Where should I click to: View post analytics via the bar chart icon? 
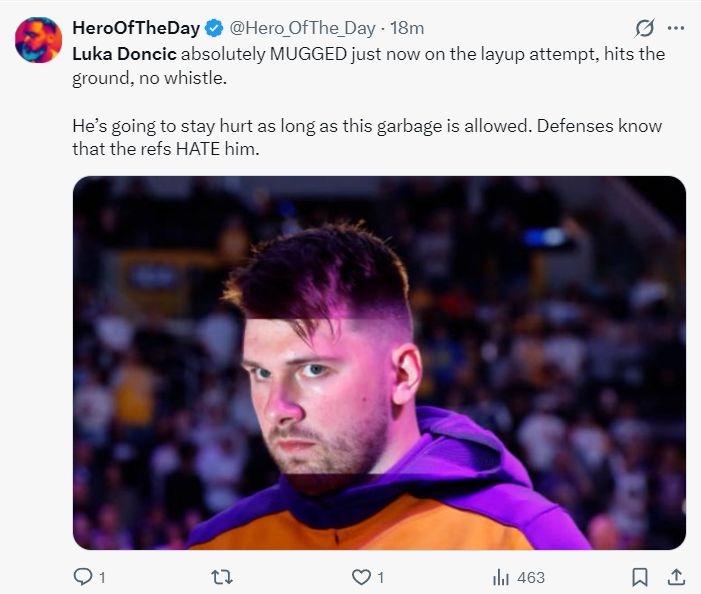tap(502, 577)
